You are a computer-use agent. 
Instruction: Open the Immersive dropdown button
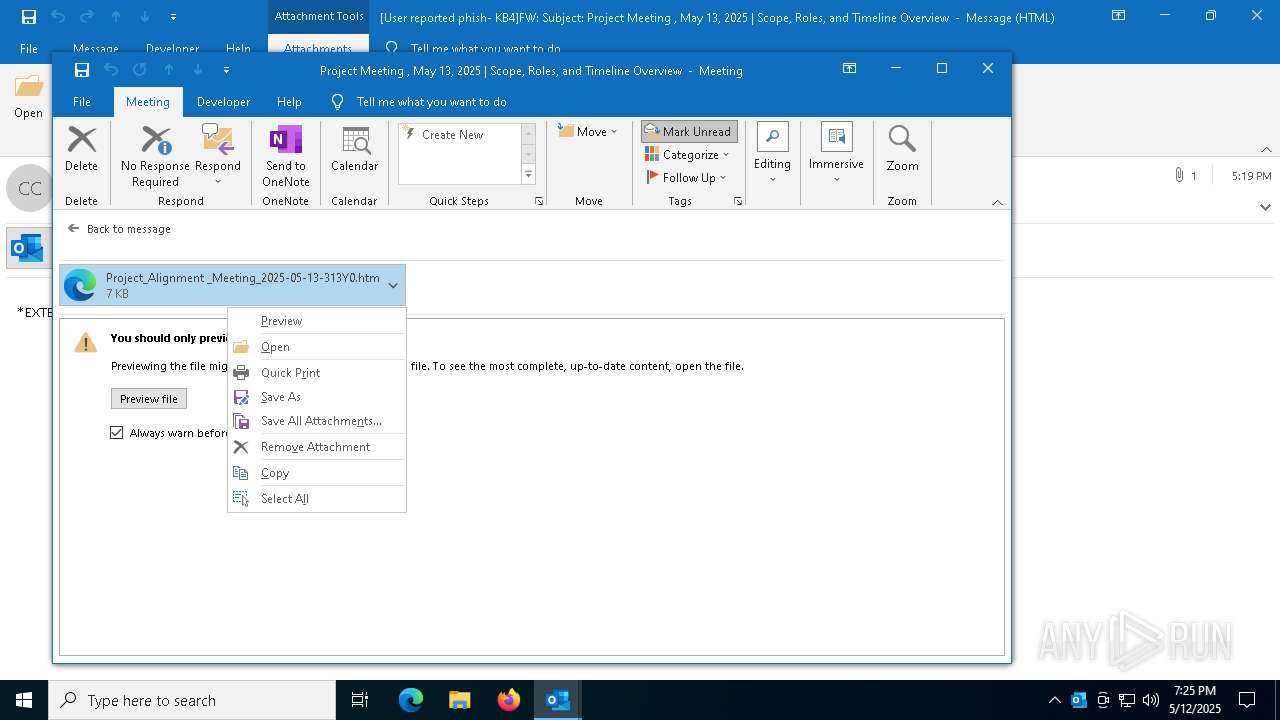[x=836, y=156]
